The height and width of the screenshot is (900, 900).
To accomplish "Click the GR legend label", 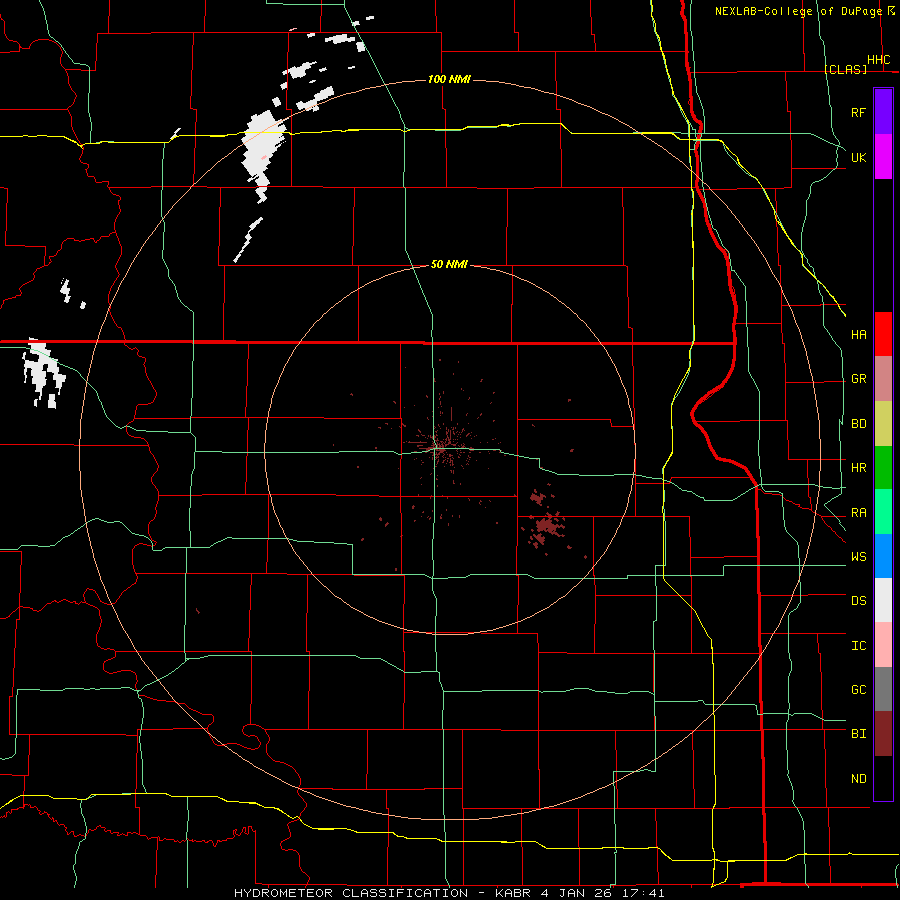I will click(858, 379).
